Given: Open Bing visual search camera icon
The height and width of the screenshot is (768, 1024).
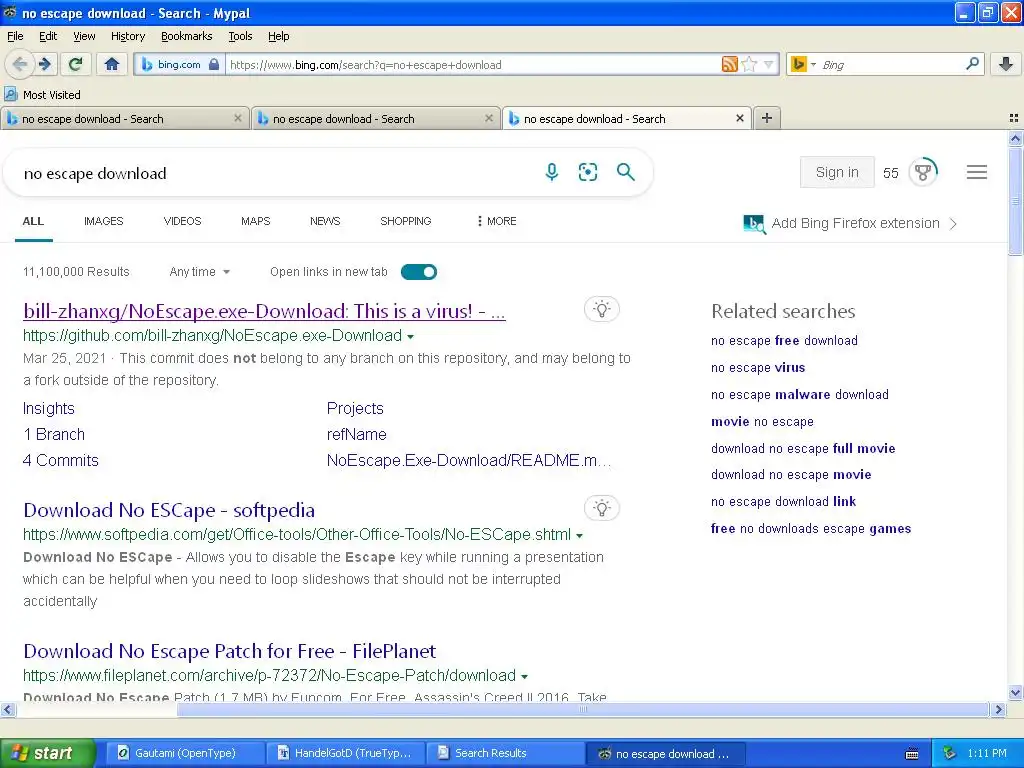Looking at the screenshot, I should (x=588, y=172).
